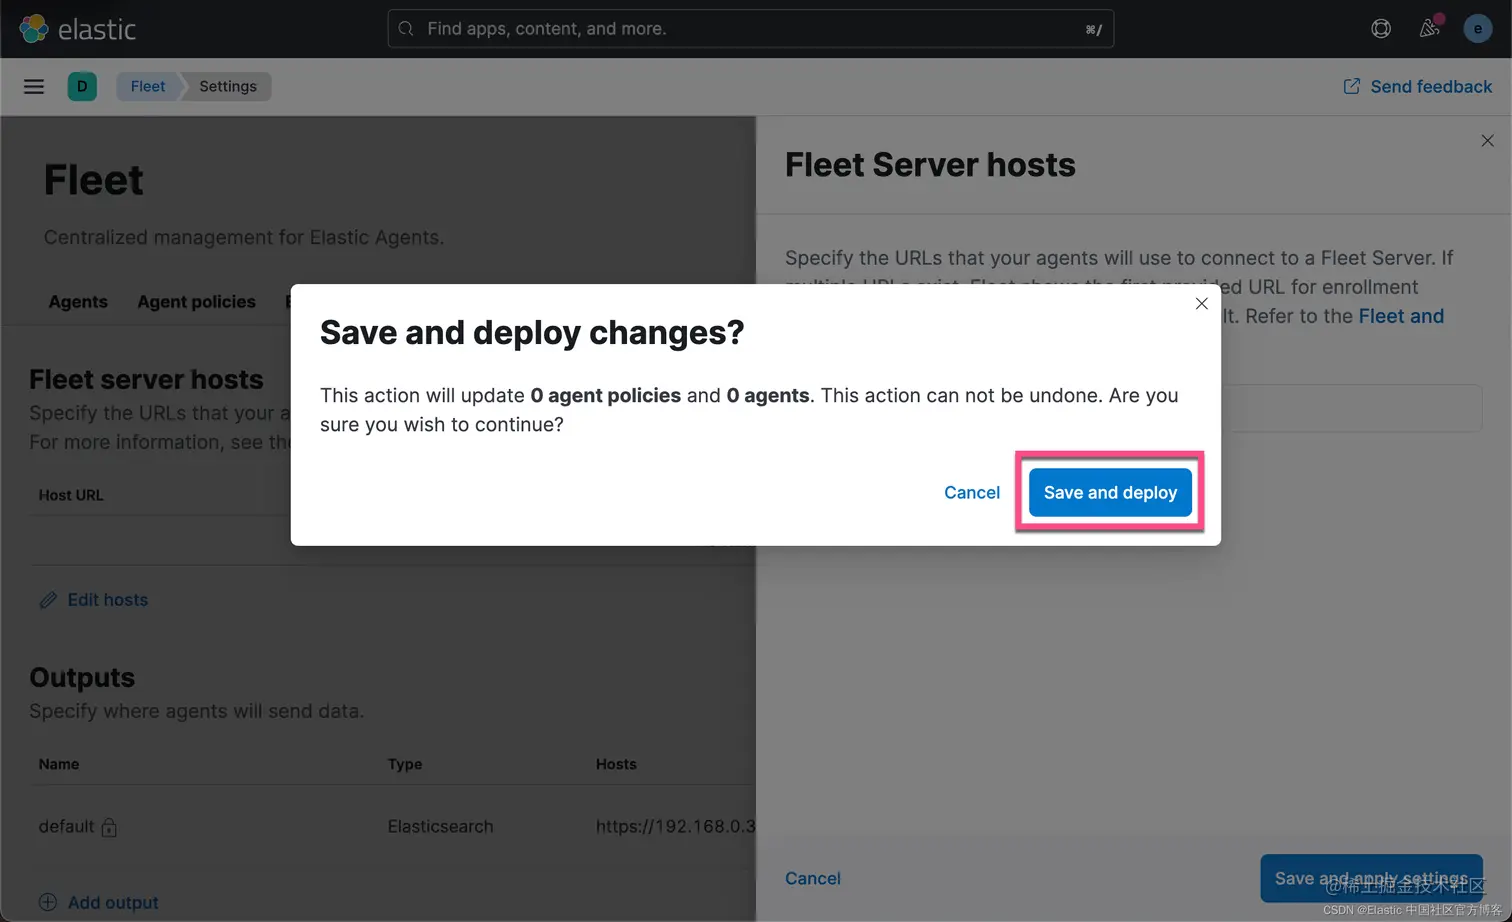Screen dimensions: 1512x922
Task: Click Save and apply settings button
Action: pyautogui.click(x=1371, y=878)
